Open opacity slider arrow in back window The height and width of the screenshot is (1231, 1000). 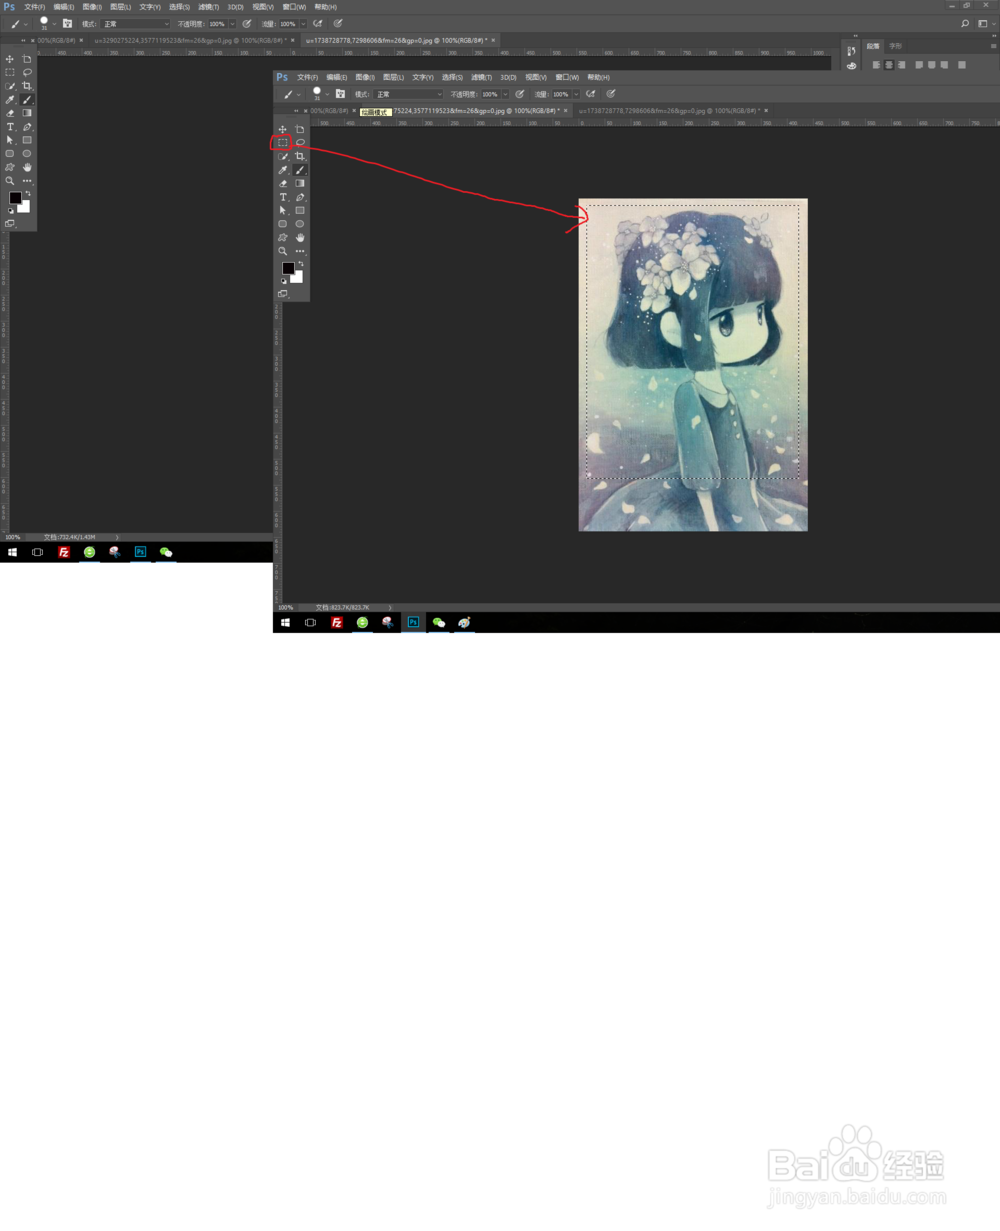coord(232,24)
